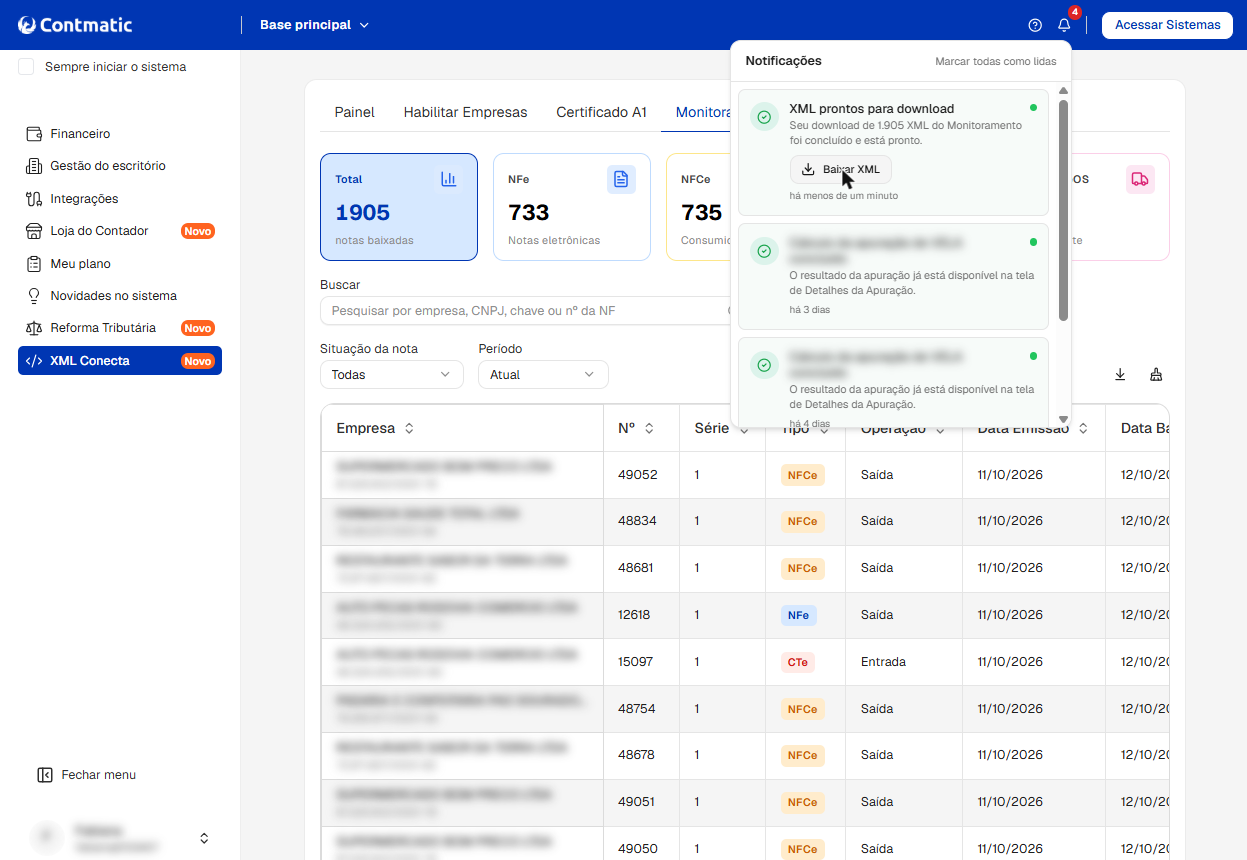Click the icon right of the download icon
This screenshot has width=1247, height=860.
tap(1156, 375)
